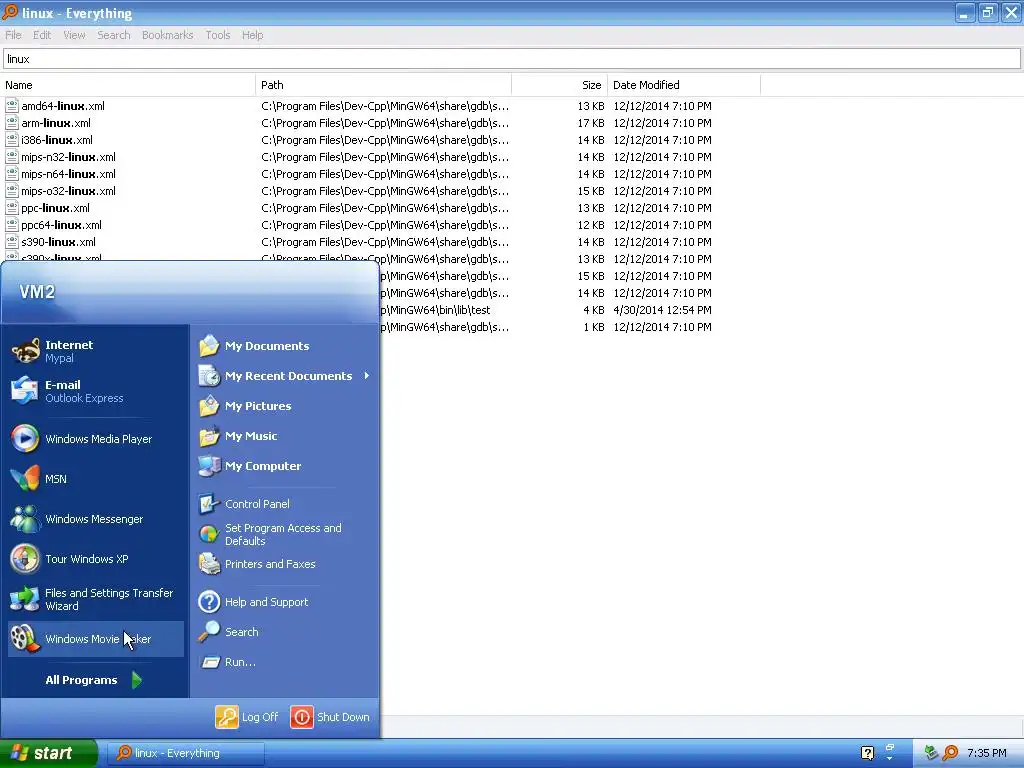Viewport: 1024px width, 768px height.
Task: Click the amd64-linux.xml file icon
Action: (x=12, y=106)
